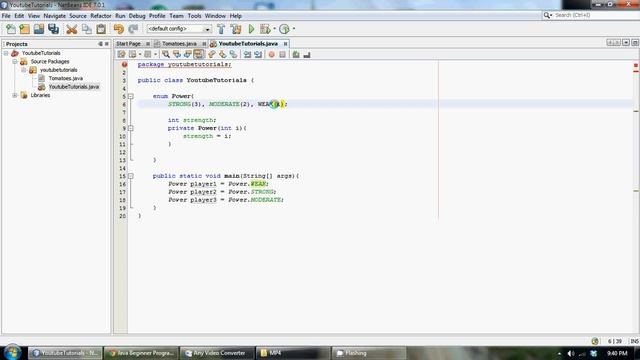The width and height of the screenshot is (640, 360).
Task: Click the Find Selection magnifier icon in editor toolbar
Action: click(166, 54)
